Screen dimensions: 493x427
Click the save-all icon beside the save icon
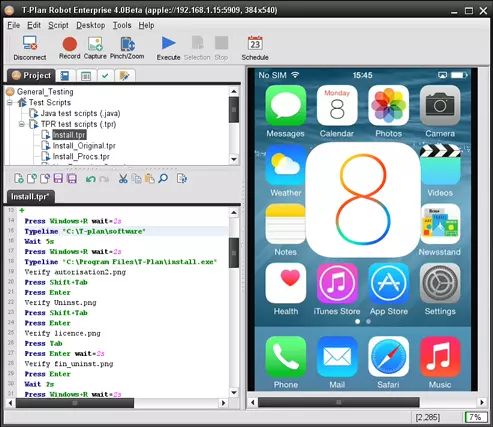tap(72, 179)
